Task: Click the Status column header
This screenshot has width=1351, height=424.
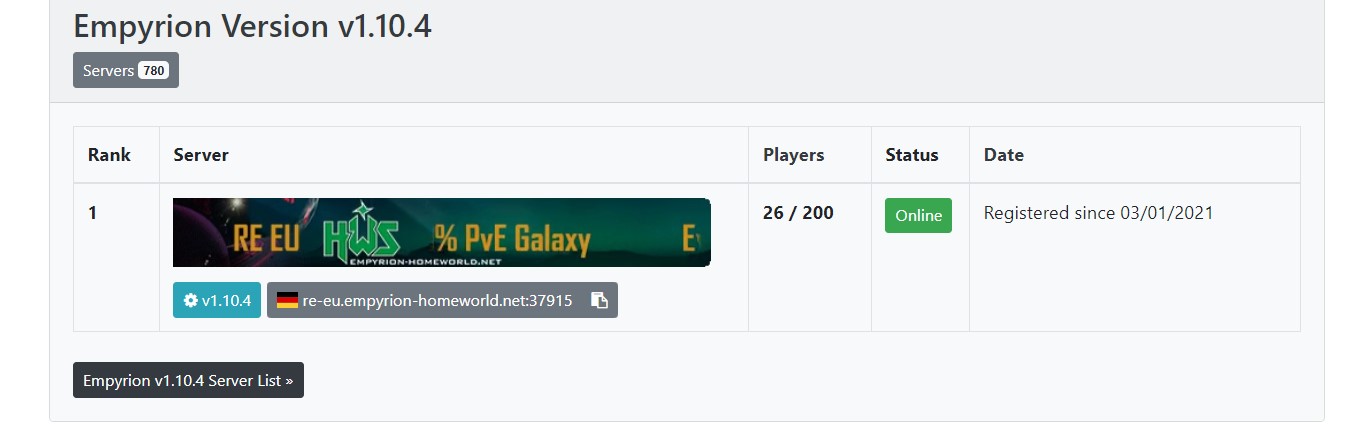Action: coord(911,155)
